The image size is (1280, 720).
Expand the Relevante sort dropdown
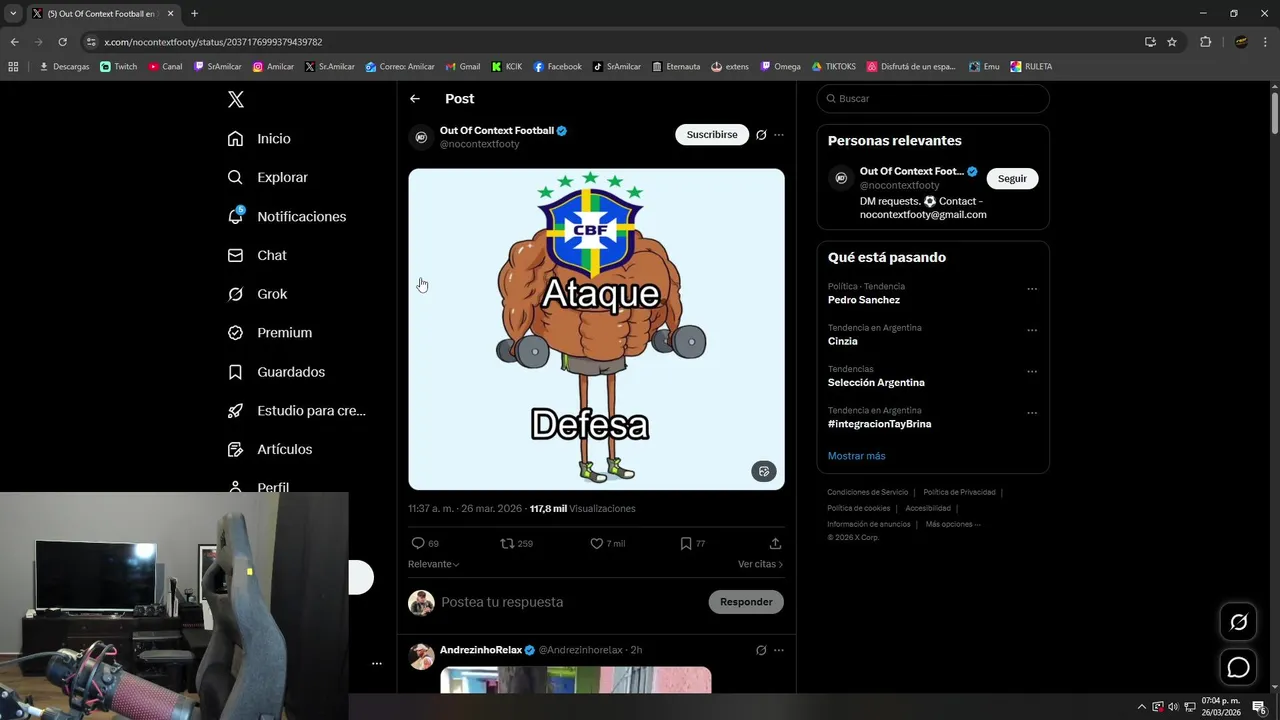click(x=434, y=564)
